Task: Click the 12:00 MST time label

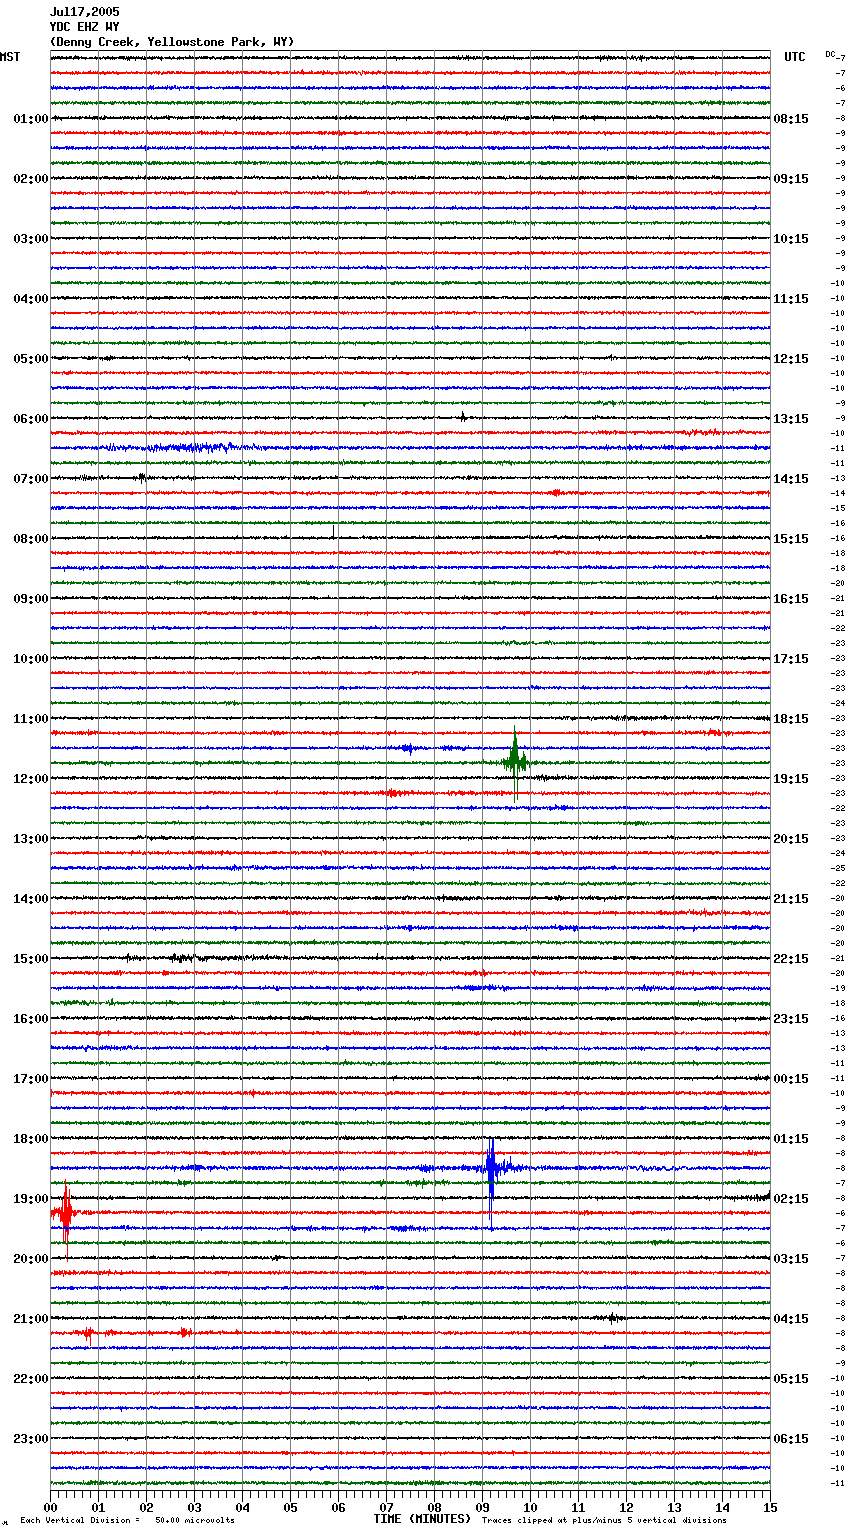Action: point(31,779)
